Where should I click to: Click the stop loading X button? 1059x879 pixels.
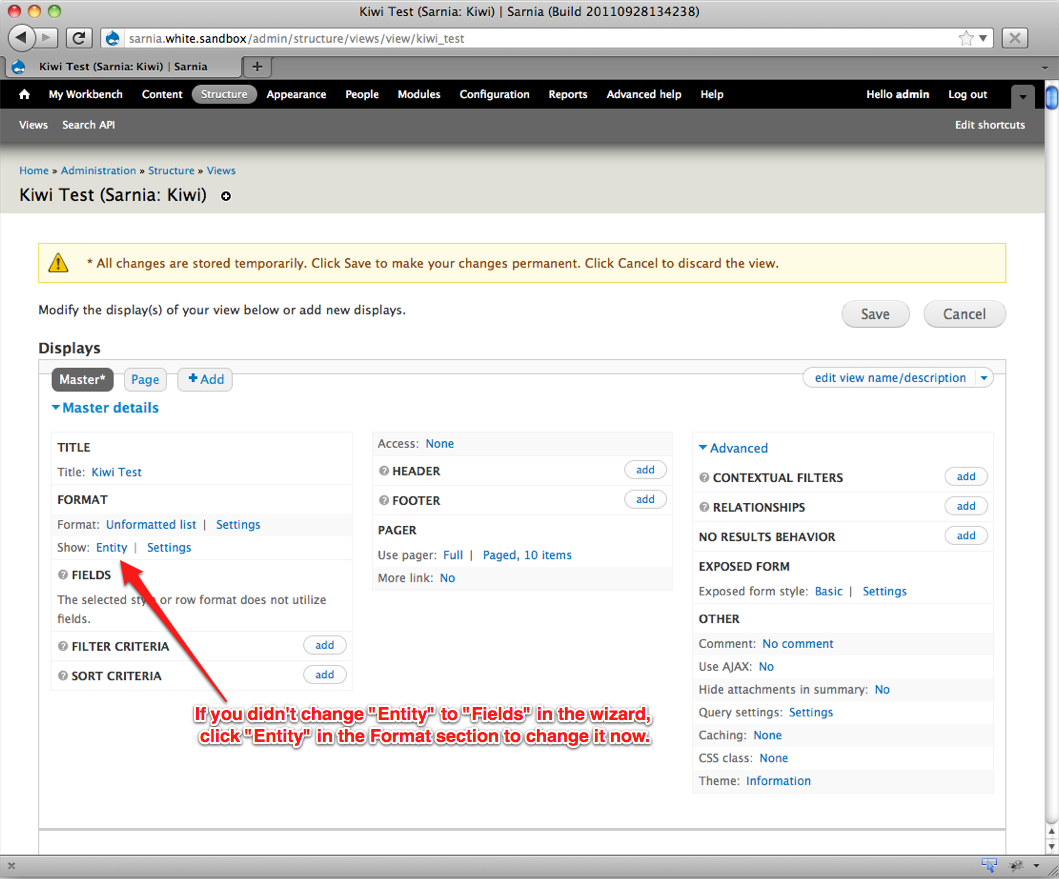[1014, 38]
